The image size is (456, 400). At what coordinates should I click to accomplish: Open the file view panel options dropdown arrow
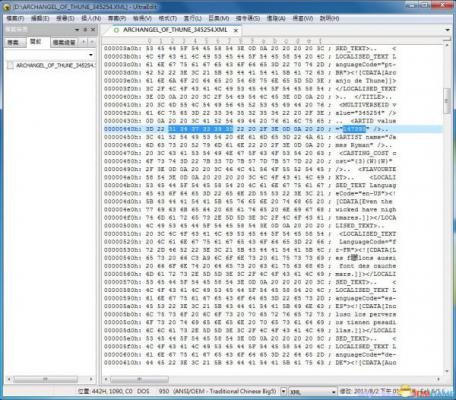coord(77,30)
